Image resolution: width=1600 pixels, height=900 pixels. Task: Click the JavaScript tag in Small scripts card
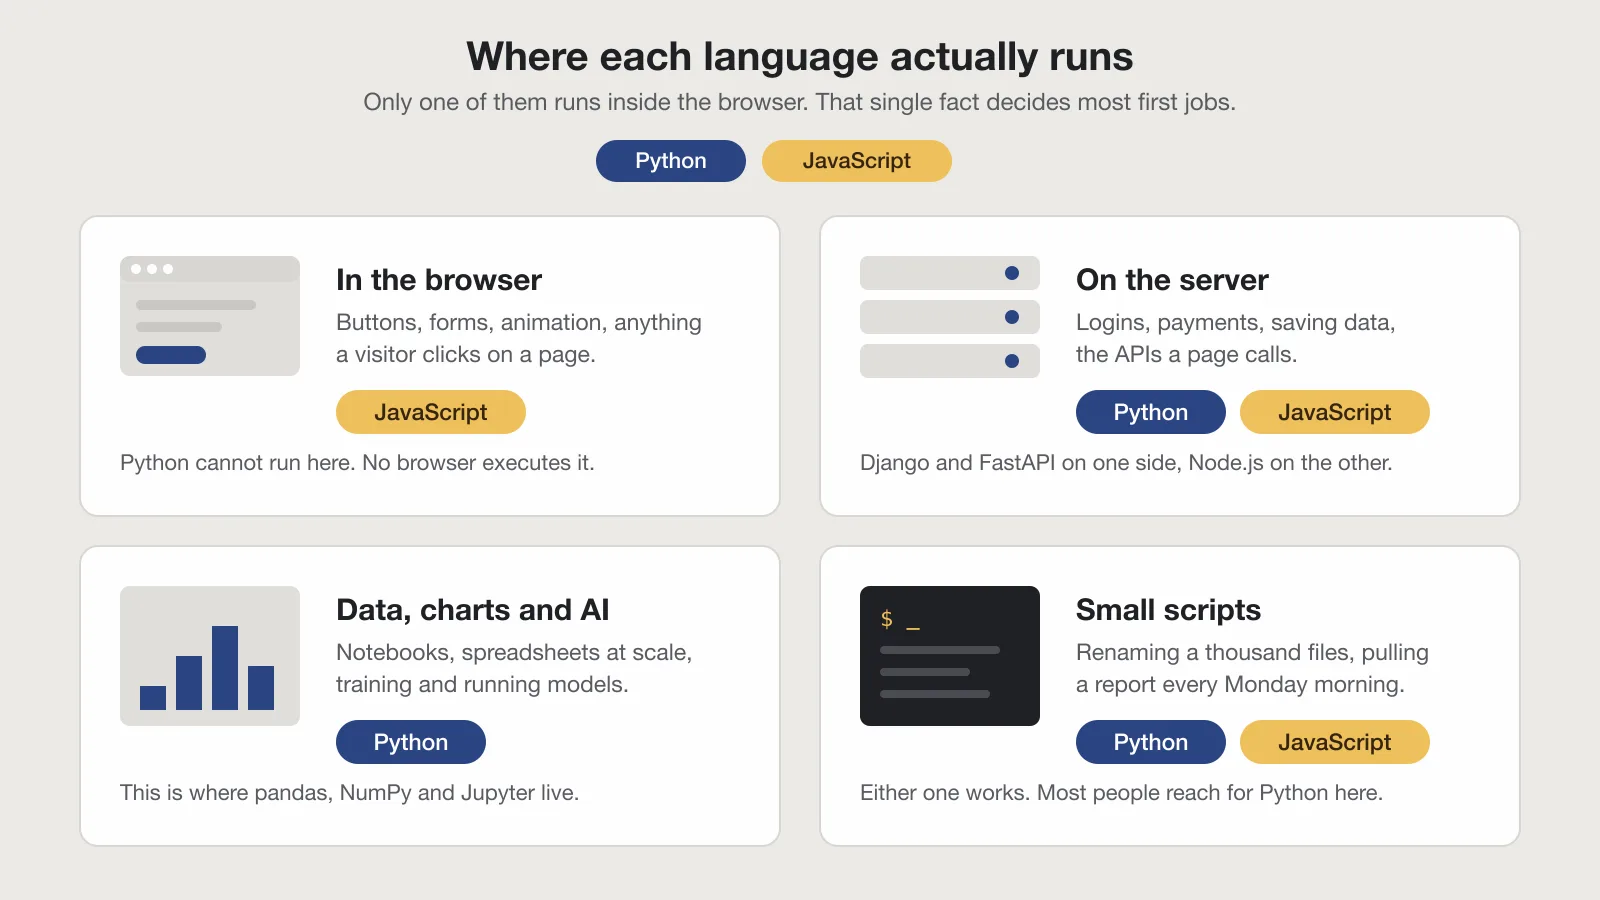pos(1335,742)
